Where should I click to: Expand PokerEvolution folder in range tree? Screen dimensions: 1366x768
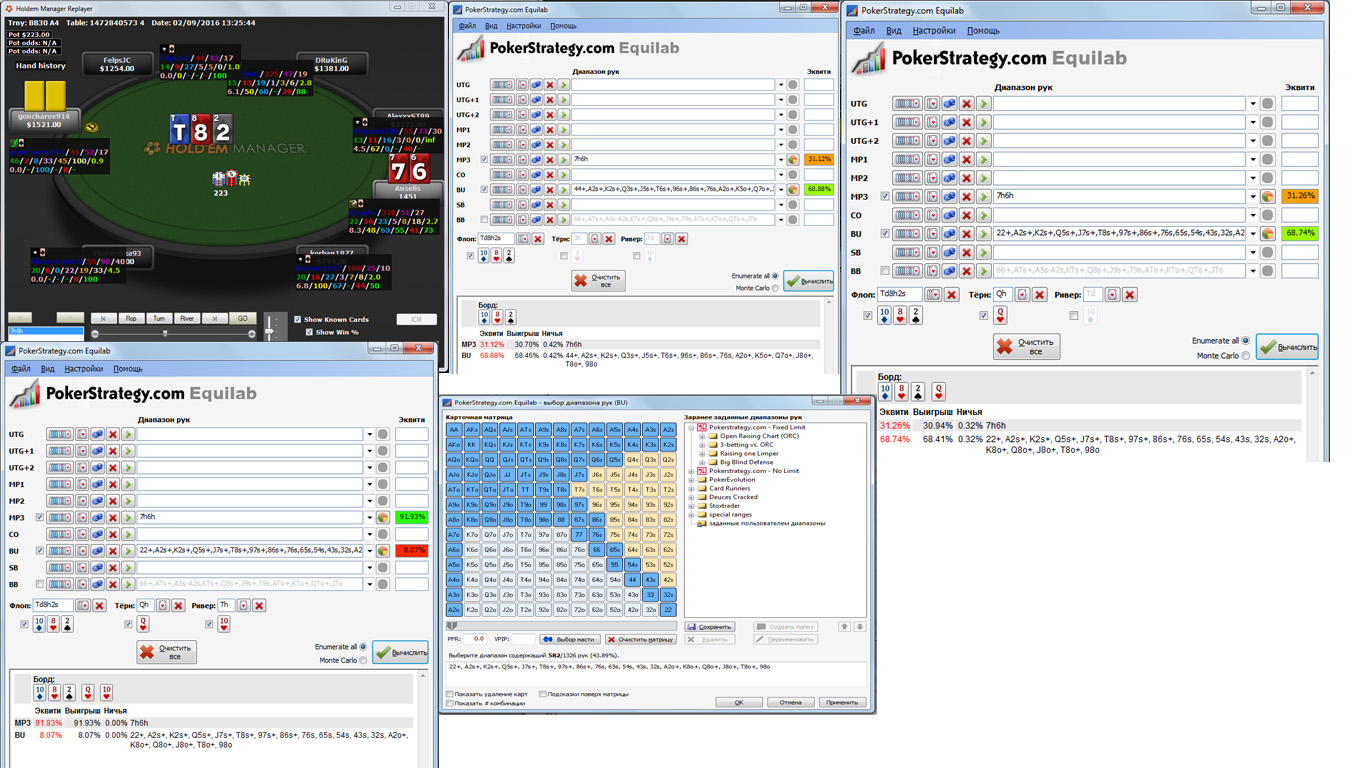click(x=691, y=480)
